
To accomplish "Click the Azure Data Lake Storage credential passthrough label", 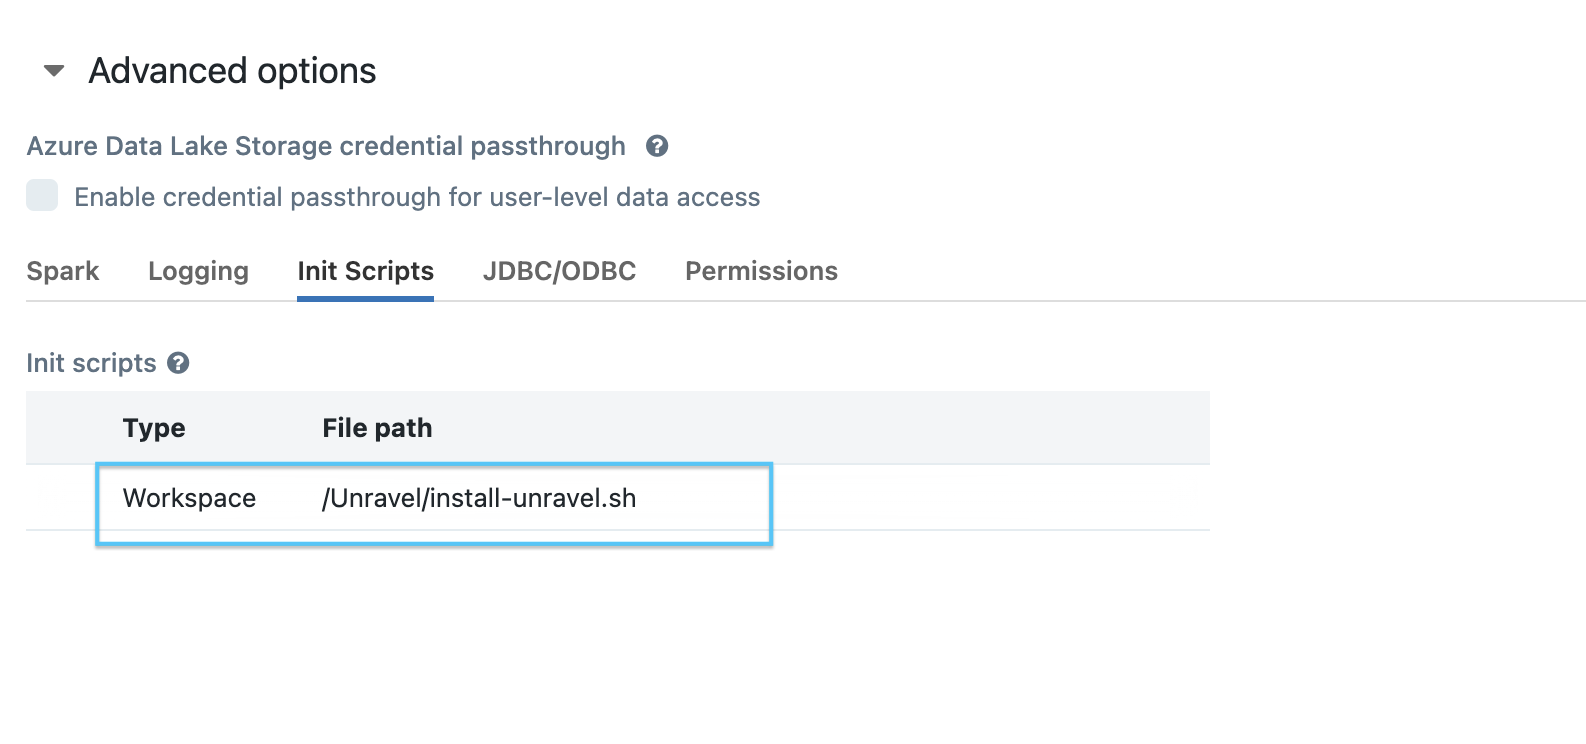I will coord(326,146).
